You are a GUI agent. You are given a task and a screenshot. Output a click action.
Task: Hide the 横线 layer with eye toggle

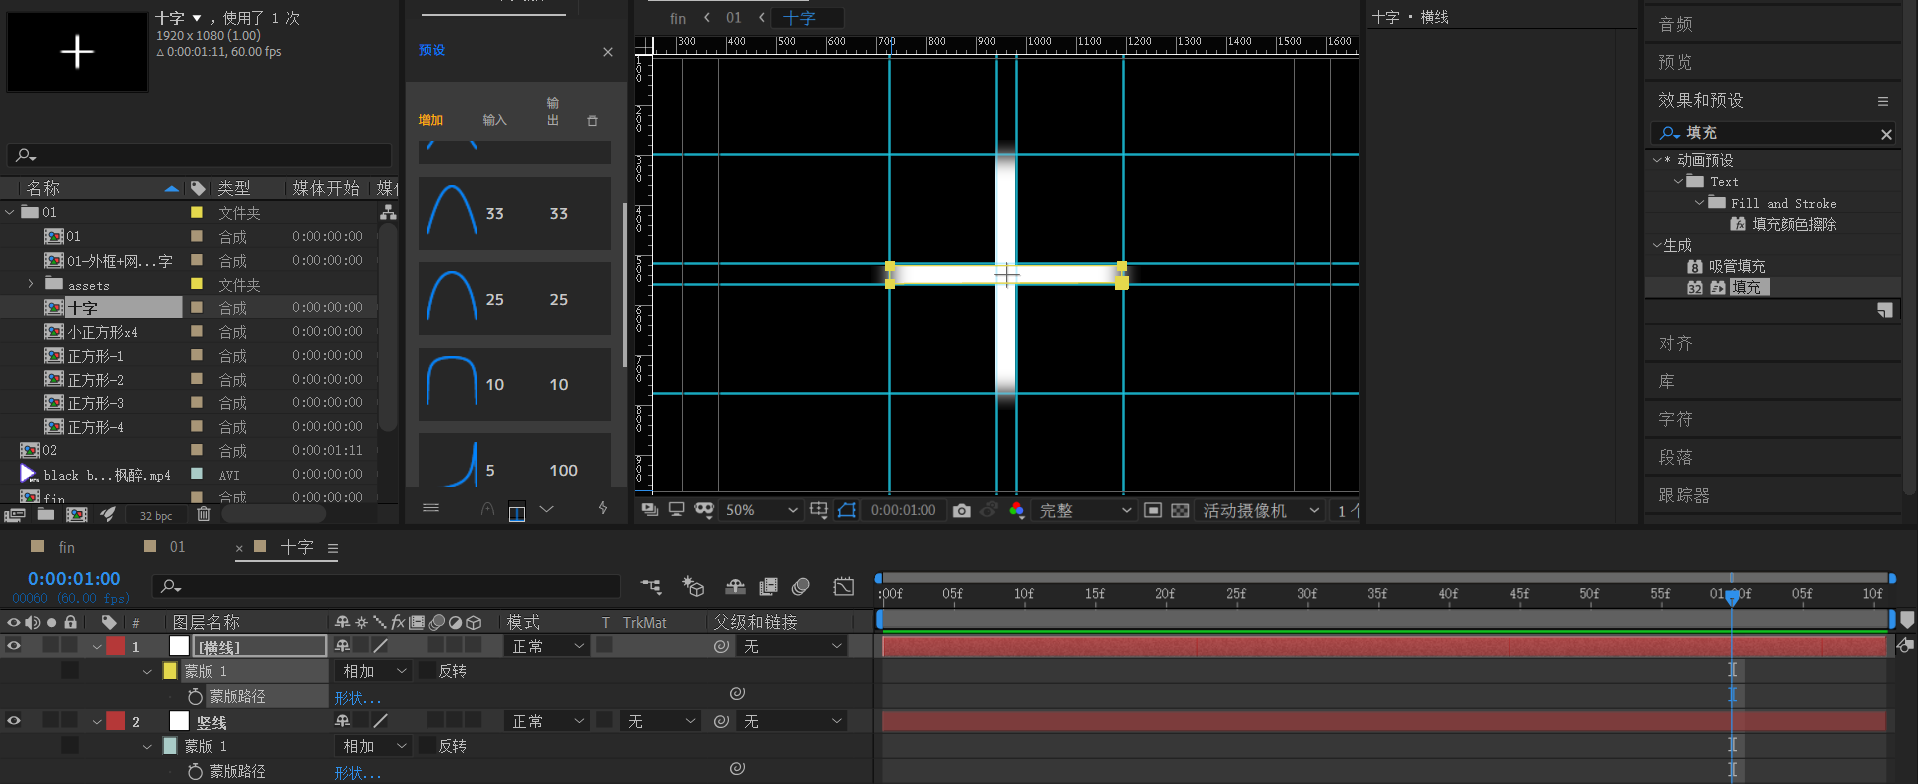tap(14, 646)
